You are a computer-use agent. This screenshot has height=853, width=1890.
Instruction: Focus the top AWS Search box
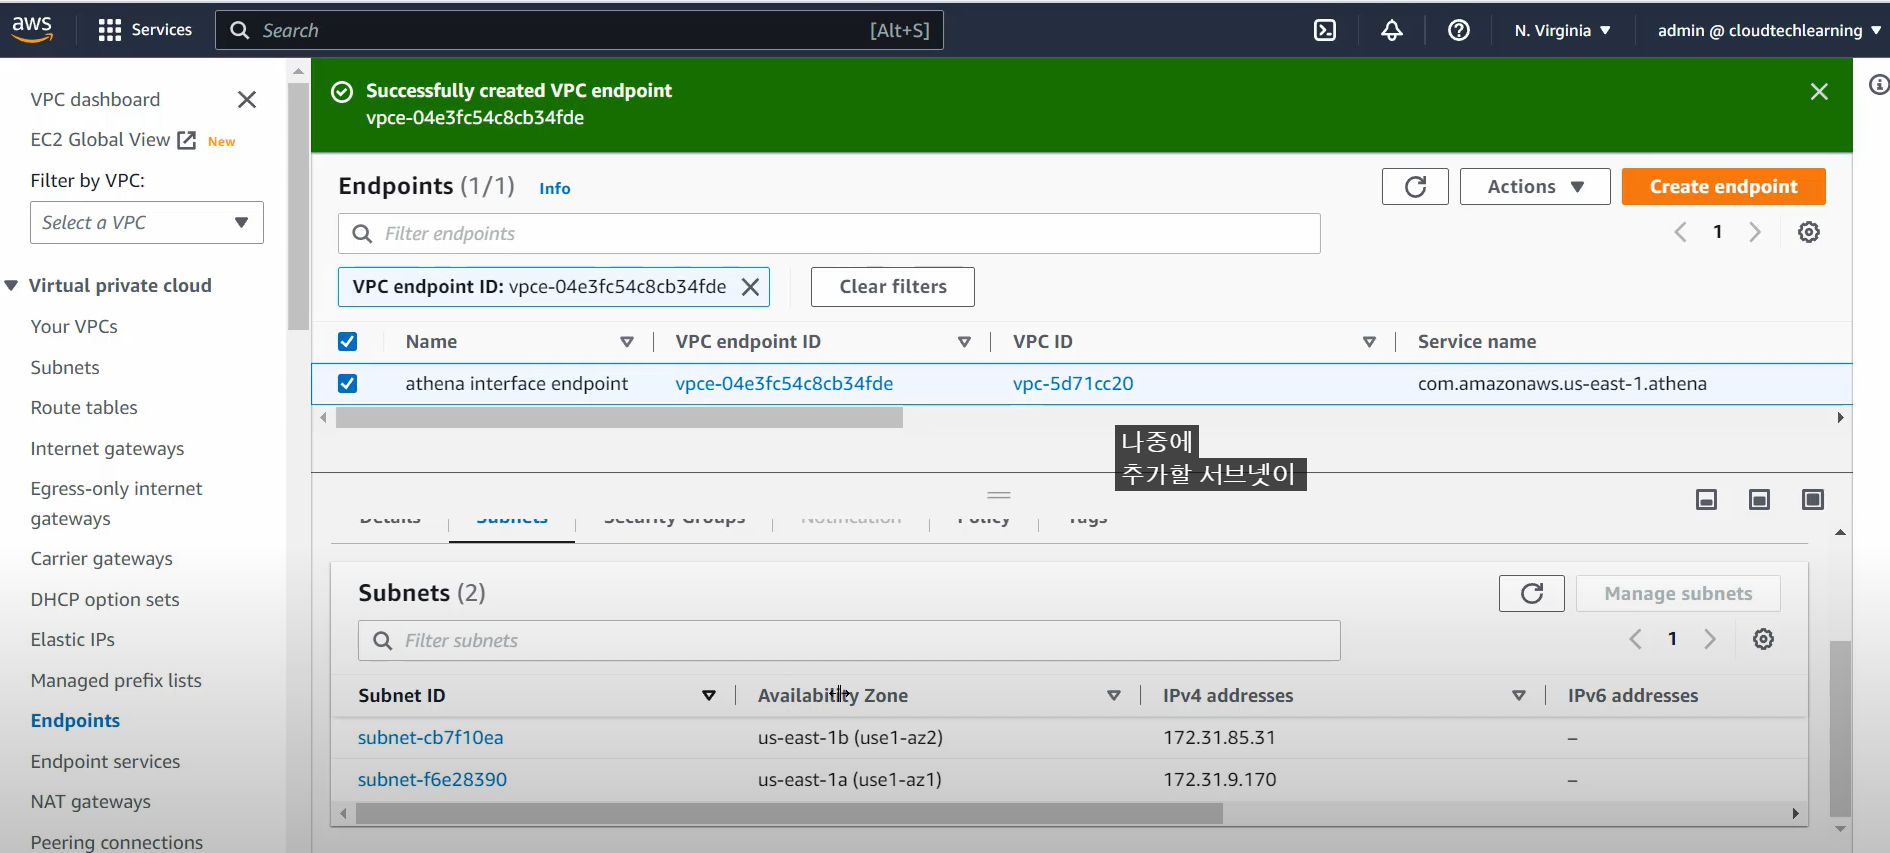tap(579, 30)
